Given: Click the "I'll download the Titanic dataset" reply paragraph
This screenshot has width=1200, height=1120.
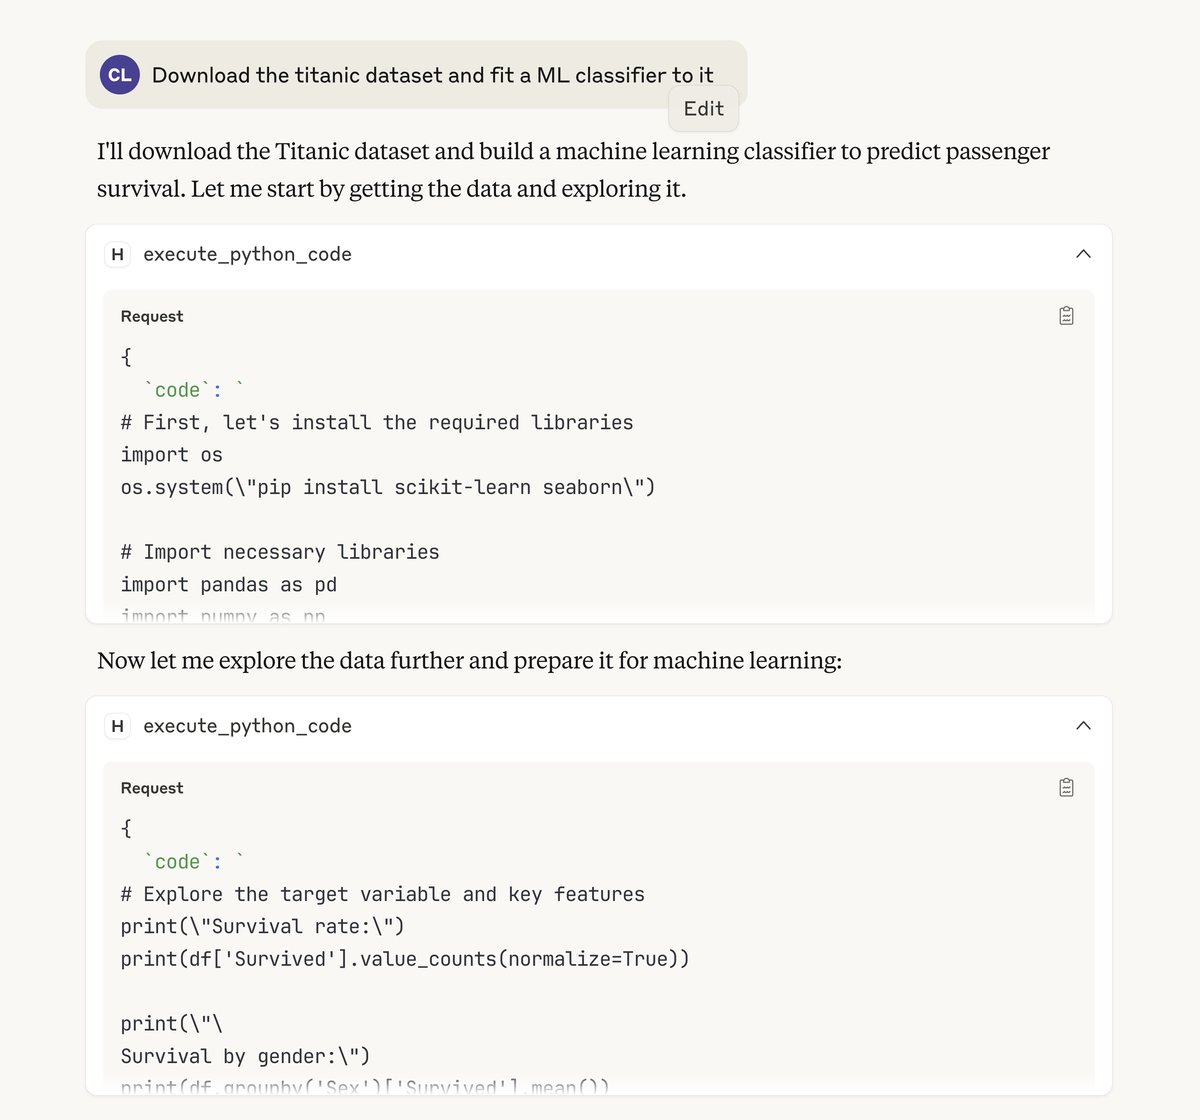Looking at the screenshot, I should pyautogui.click(x=573, y=170).
